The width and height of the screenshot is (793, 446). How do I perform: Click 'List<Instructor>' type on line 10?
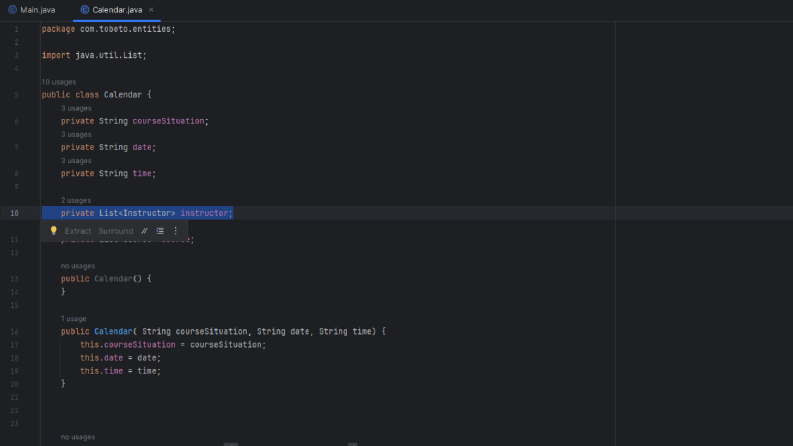tap(137, 213)
